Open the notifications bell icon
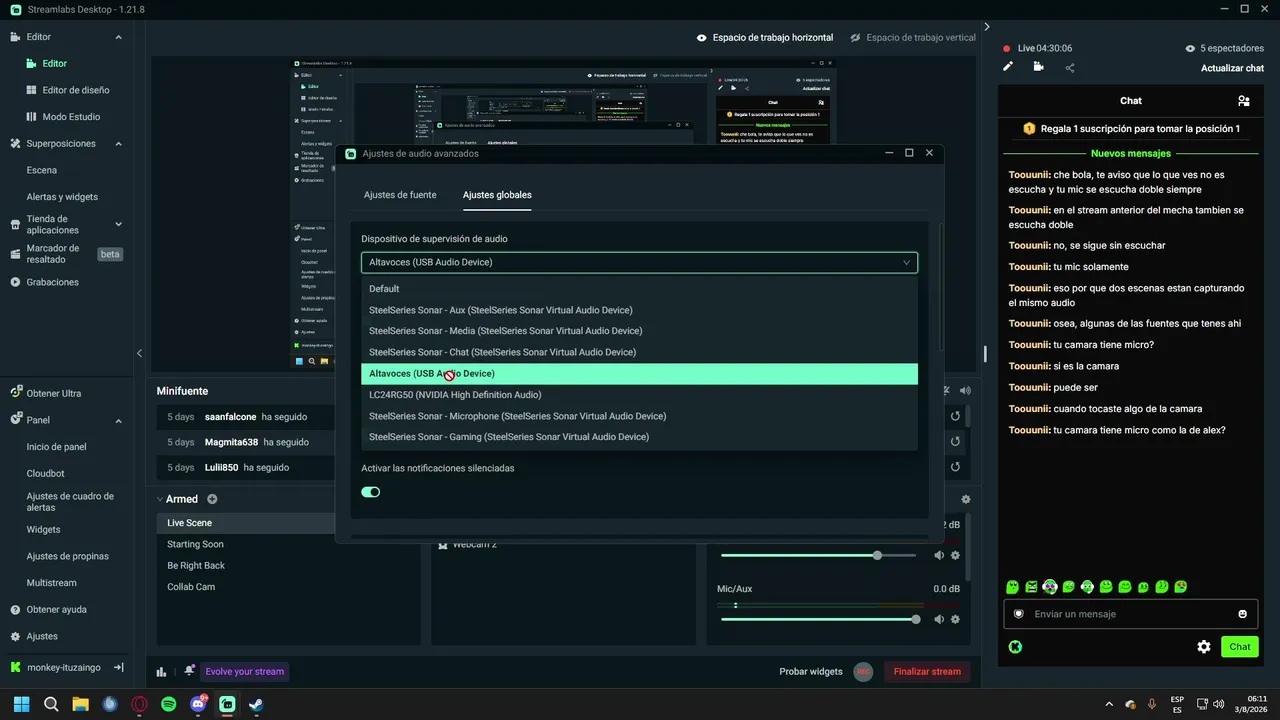1280x720 pixels. pos(189,671)
